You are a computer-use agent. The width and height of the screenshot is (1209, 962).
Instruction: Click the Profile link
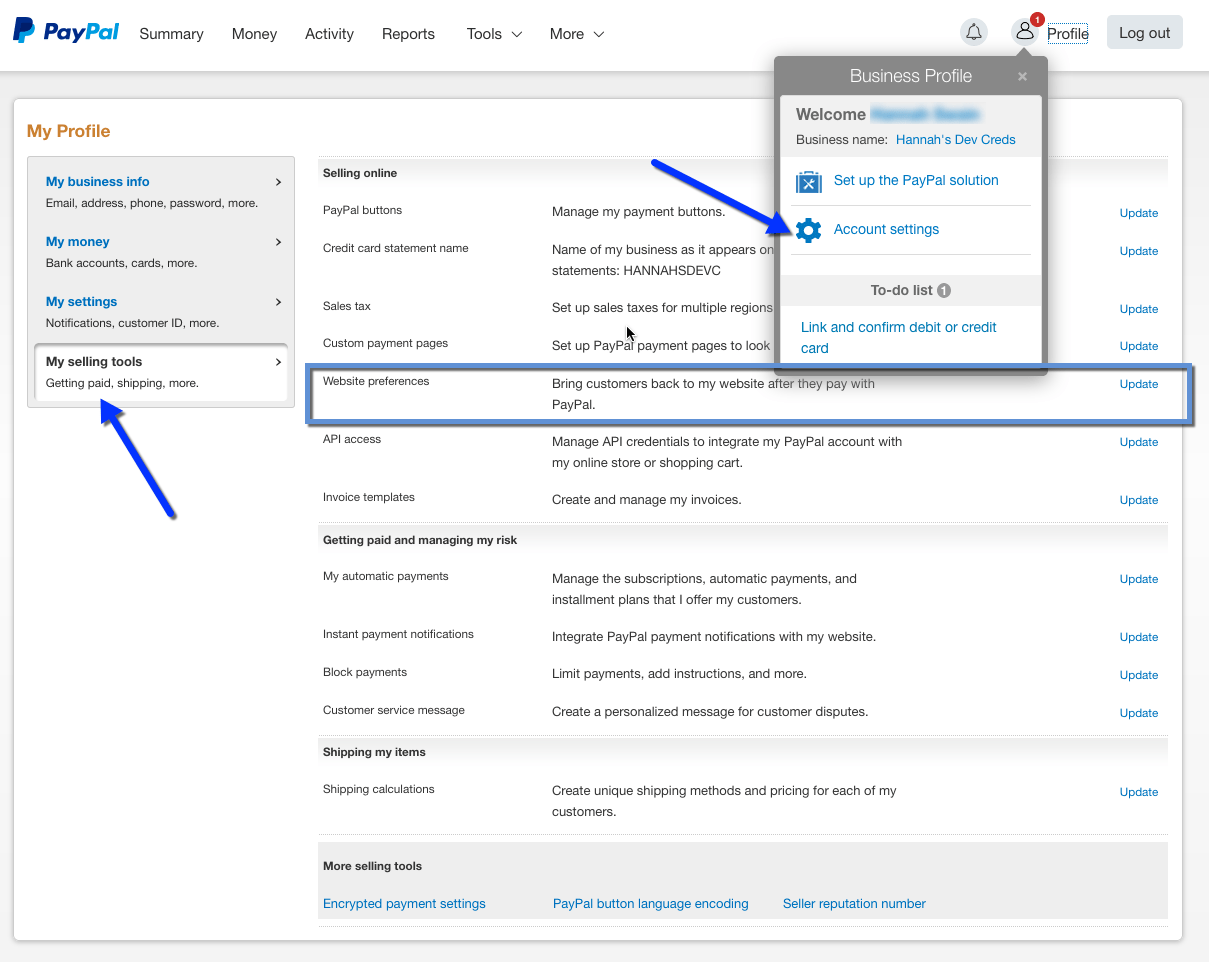click(x=1068, y=34)
